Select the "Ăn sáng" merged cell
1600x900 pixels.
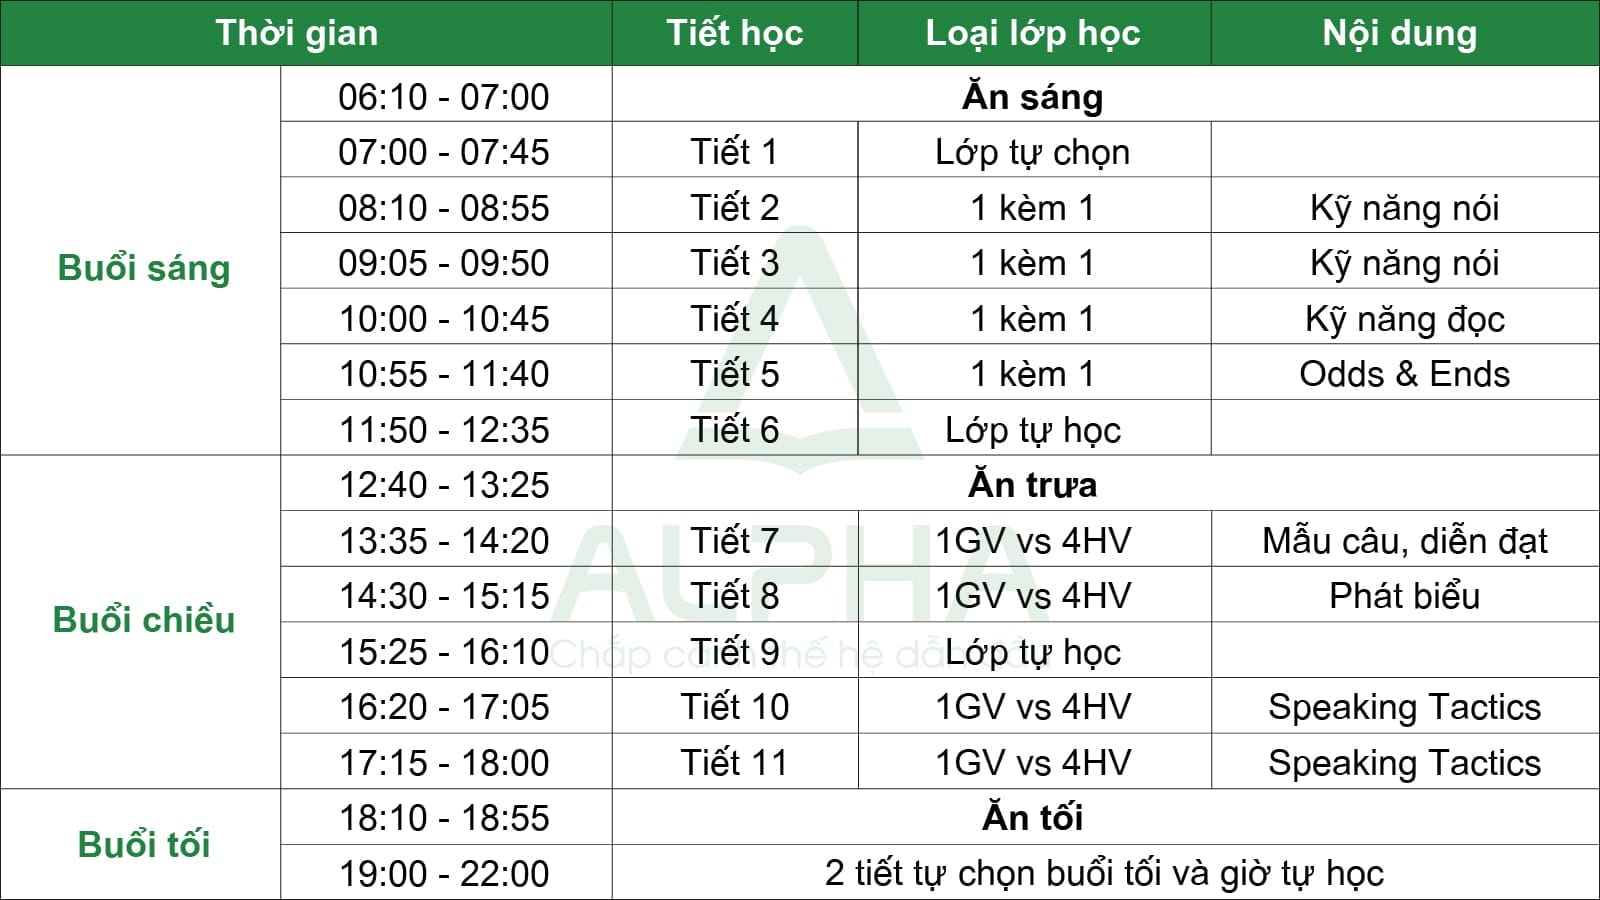pos(1105,95)
